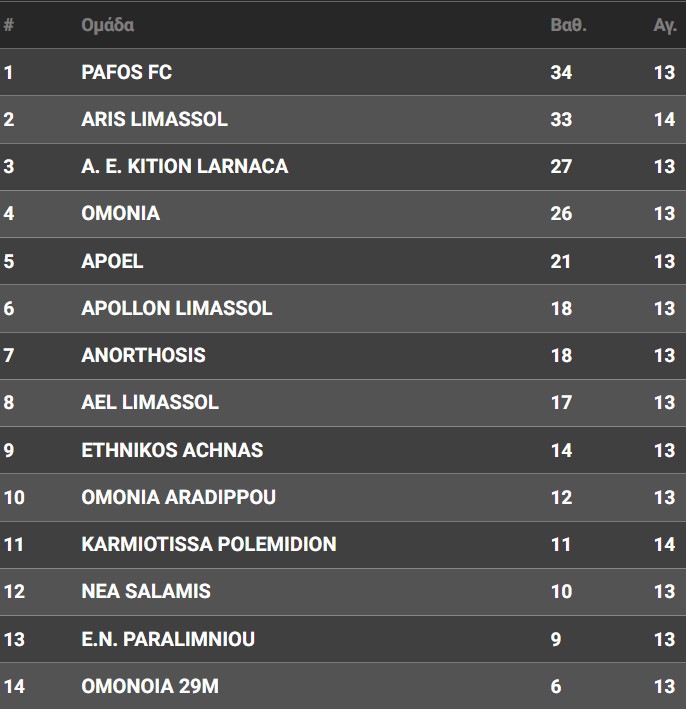This screenshot has height=709, width=686.
Task: Open APOLLON LIMASSOL team link
Action: click(x=176, y=308)
